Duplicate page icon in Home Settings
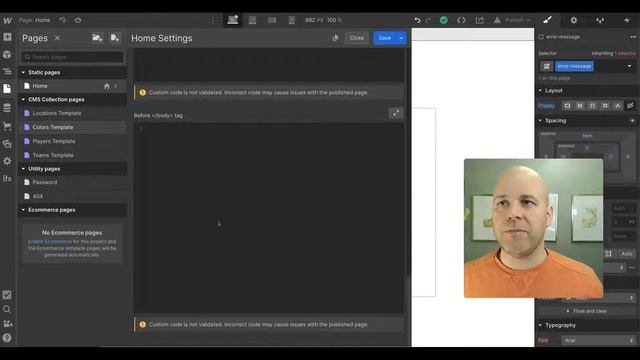Image resolution: width=640 pixels, height=360 pixels. [x=335, y=38]
